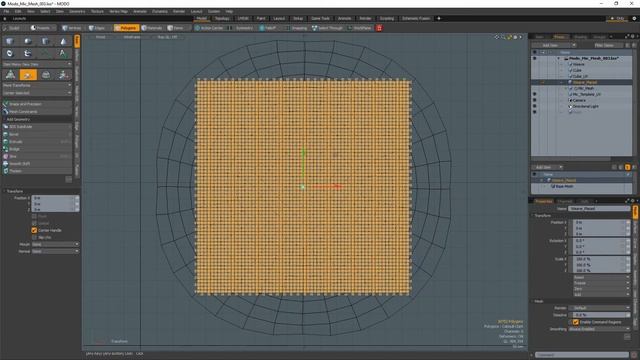Switch to Polygons selection mode

point(126,28)
